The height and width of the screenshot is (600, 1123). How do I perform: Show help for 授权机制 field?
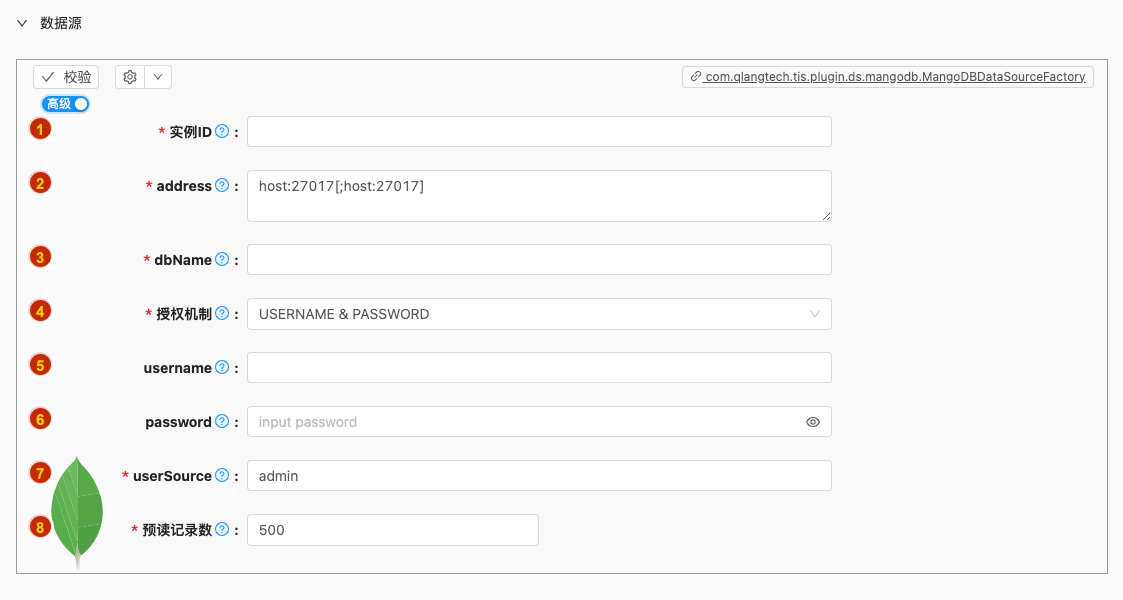(222, 314)
